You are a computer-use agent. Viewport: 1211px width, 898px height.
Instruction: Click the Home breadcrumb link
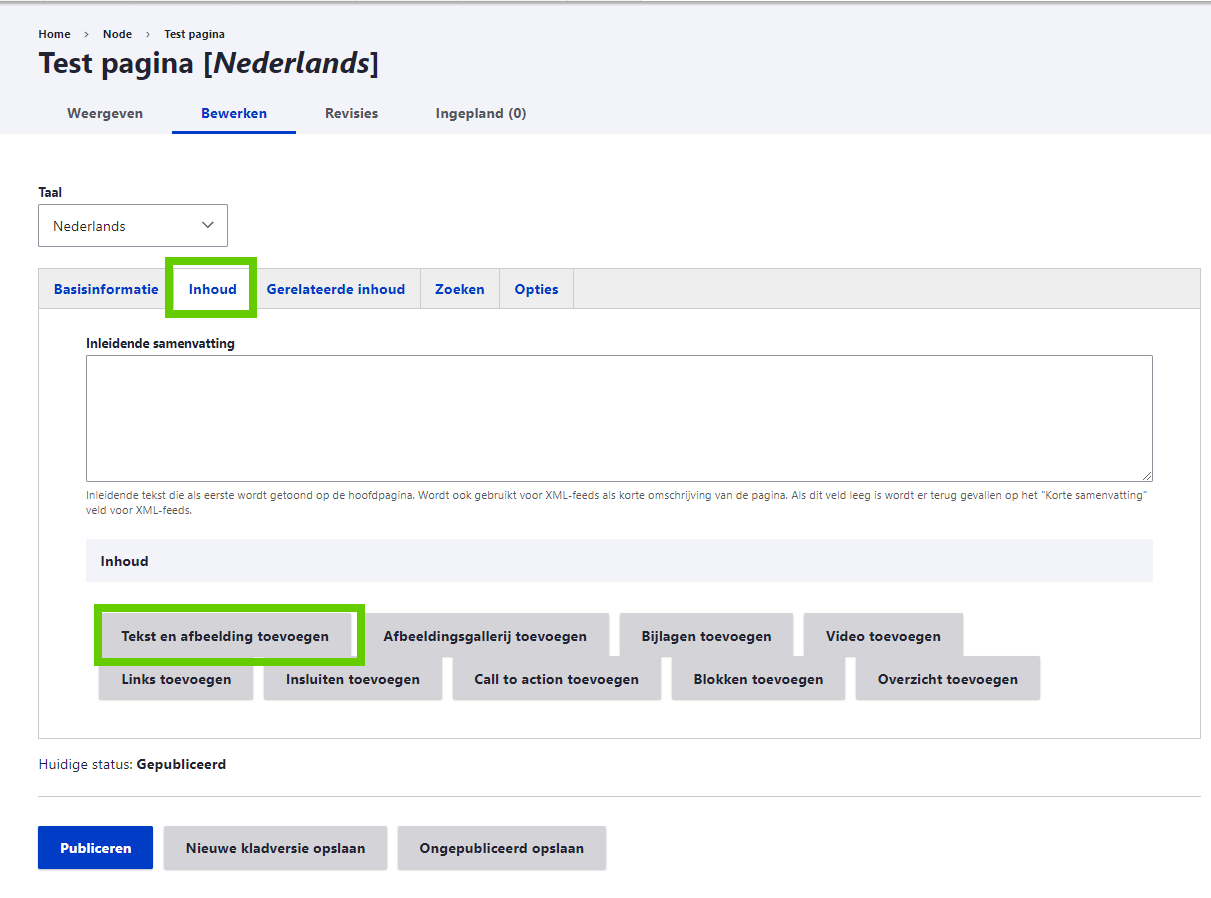click(54, 34)
